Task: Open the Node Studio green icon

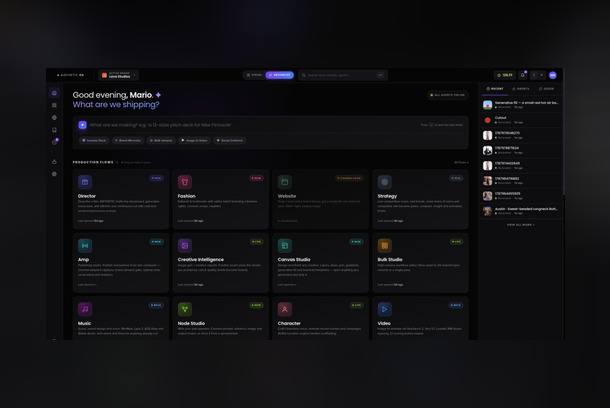Action: 185,309
